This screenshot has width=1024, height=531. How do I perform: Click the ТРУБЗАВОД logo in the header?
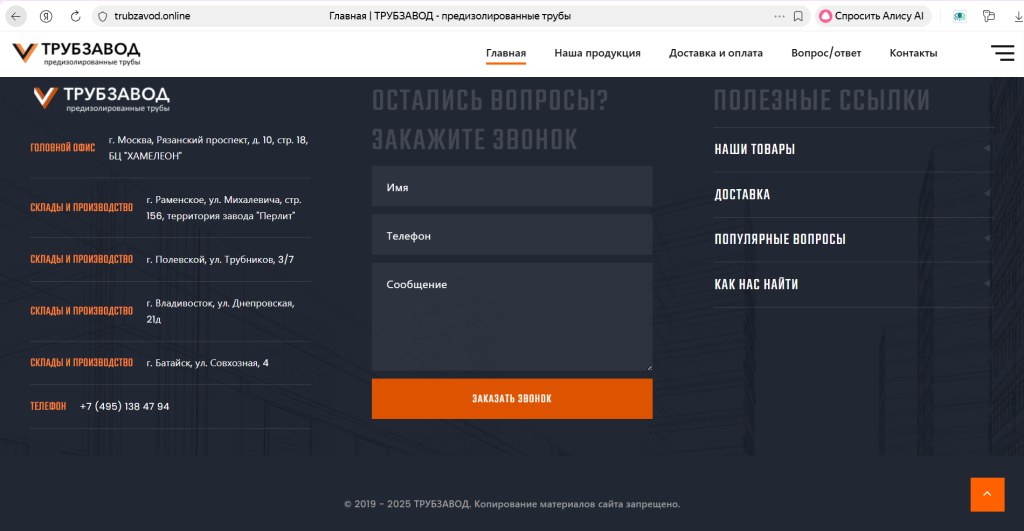77,54
